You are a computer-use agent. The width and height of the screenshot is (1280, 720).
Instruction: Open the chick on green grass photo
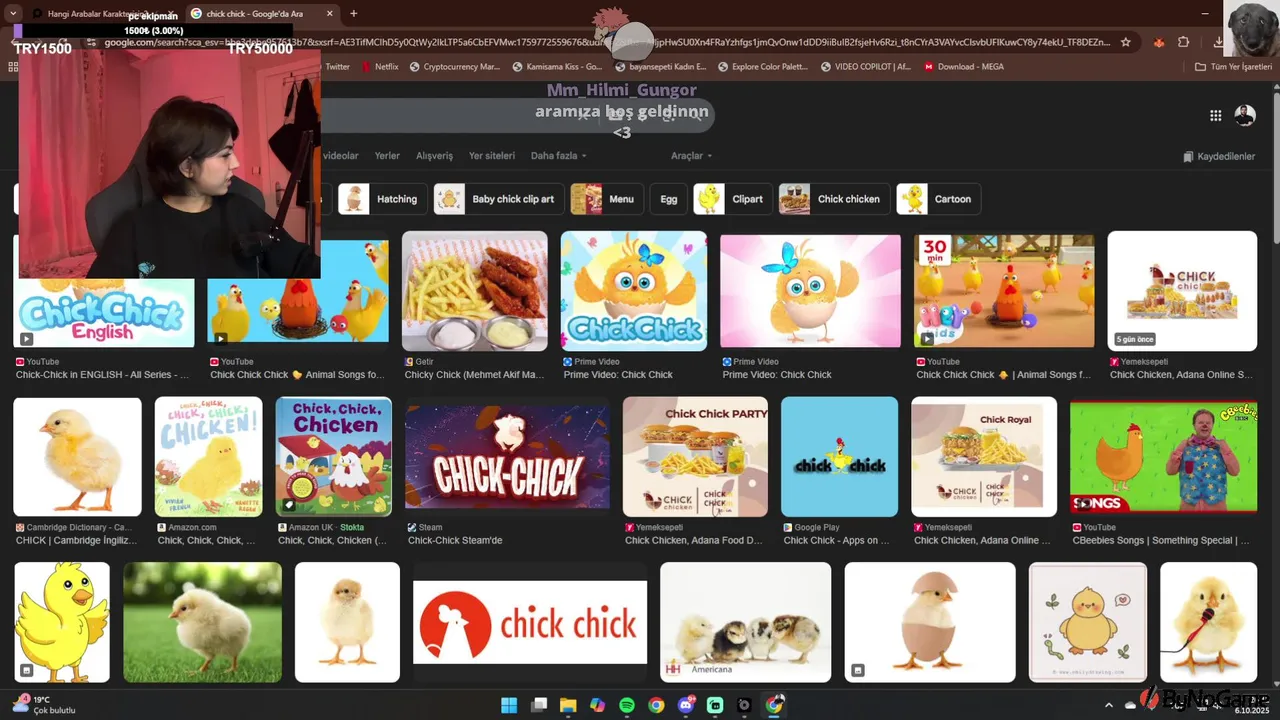click(202, 622)
